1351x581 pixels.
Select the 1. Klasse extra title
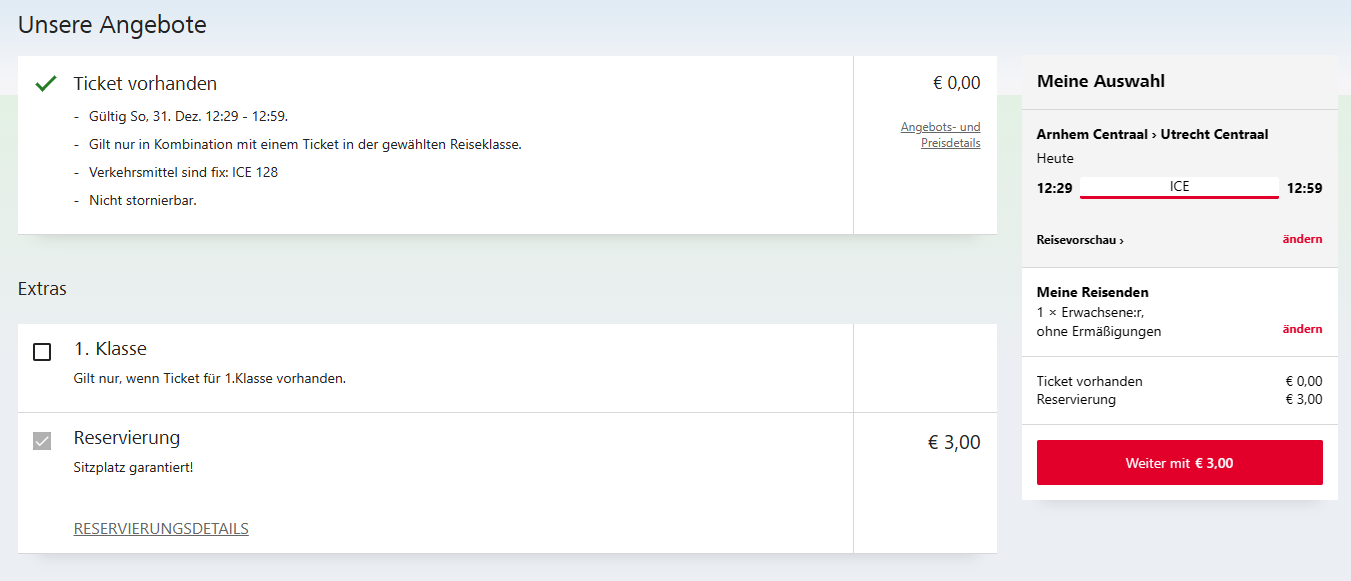[x=110, y=349]
